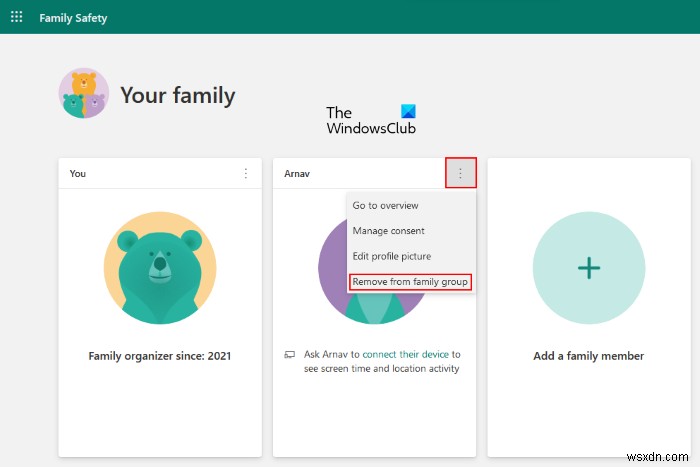Choose Go to overview from menu
This screenshot has width=700, height=467.
[386, 205]
